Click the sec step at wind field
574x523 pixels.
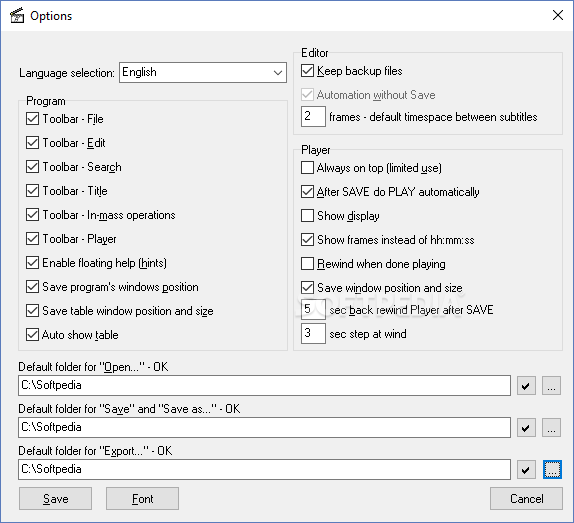[x=313, y=333]
